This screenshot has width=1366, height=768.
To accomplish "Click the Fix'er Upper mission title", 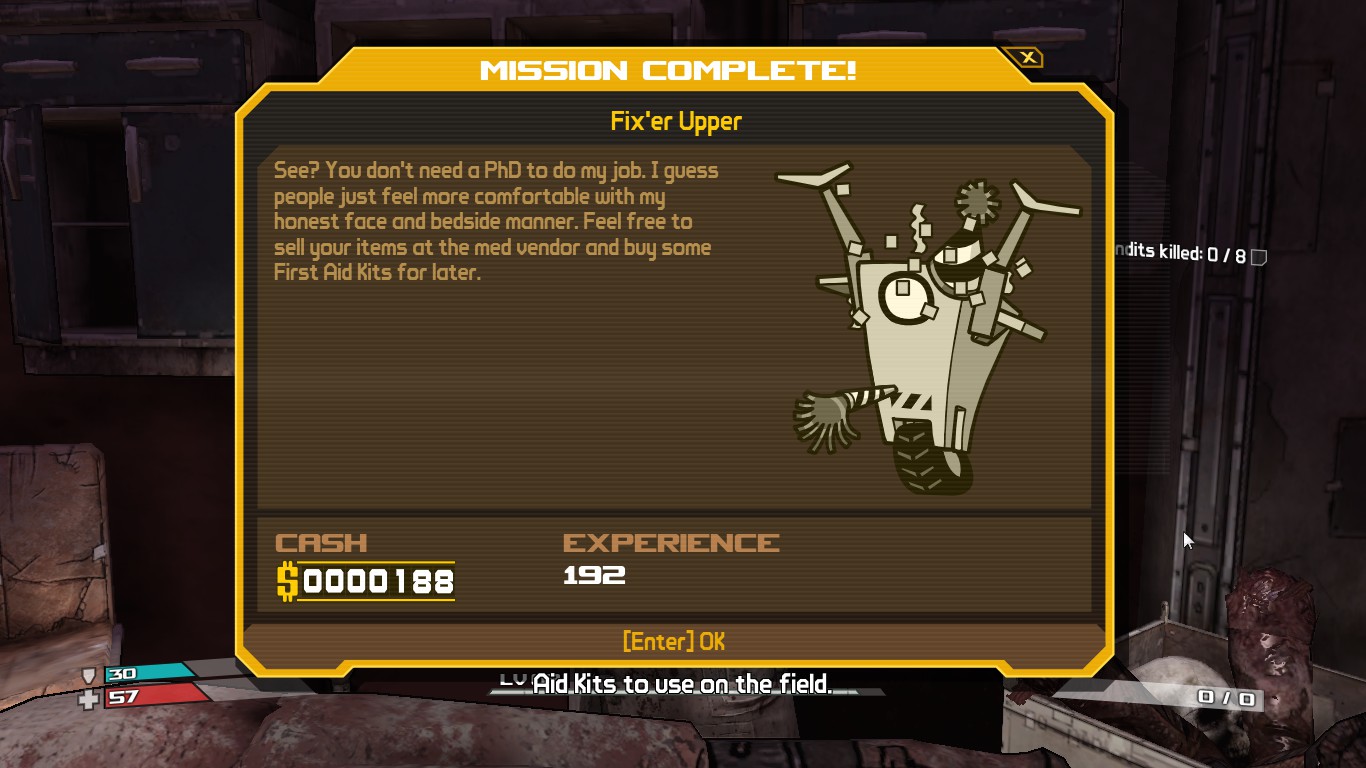I will 676,122.
